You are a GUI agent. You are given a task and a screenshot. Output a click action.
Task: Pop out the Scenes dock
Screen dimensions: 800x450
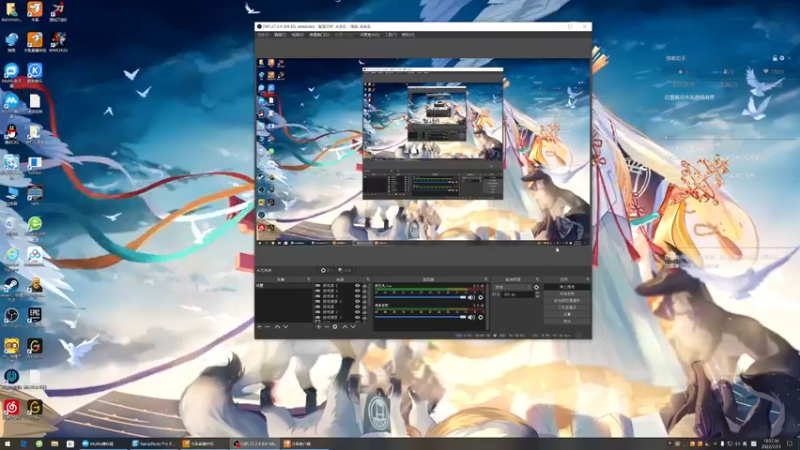click(309, 279)
